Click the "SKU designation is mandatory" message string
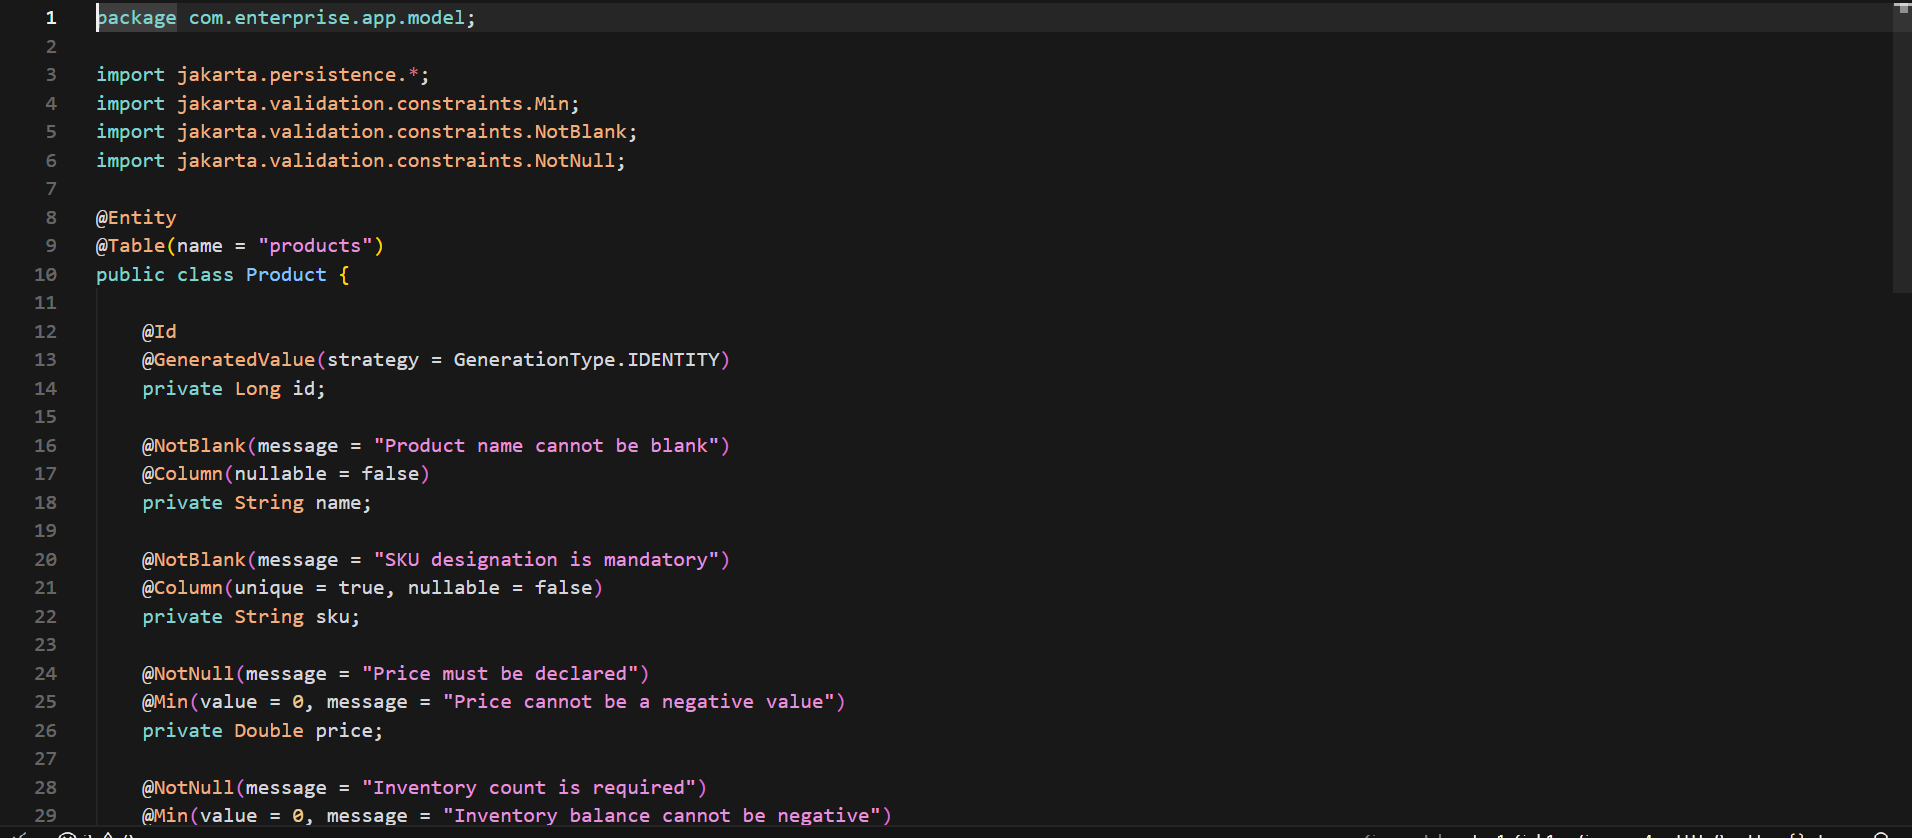1912x838 pixels. pos(547,560)
